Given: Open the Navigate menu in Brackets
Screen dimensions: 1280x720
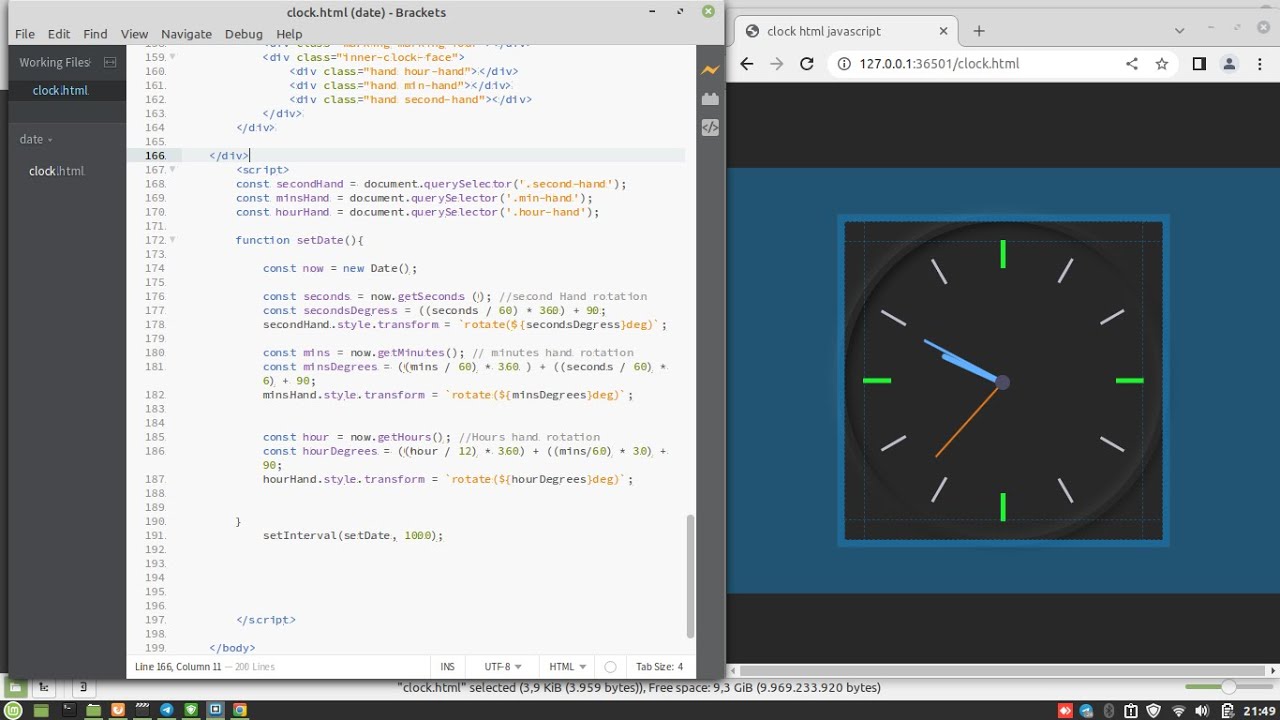Looking at the screenshot, I should tap(186, 34).
